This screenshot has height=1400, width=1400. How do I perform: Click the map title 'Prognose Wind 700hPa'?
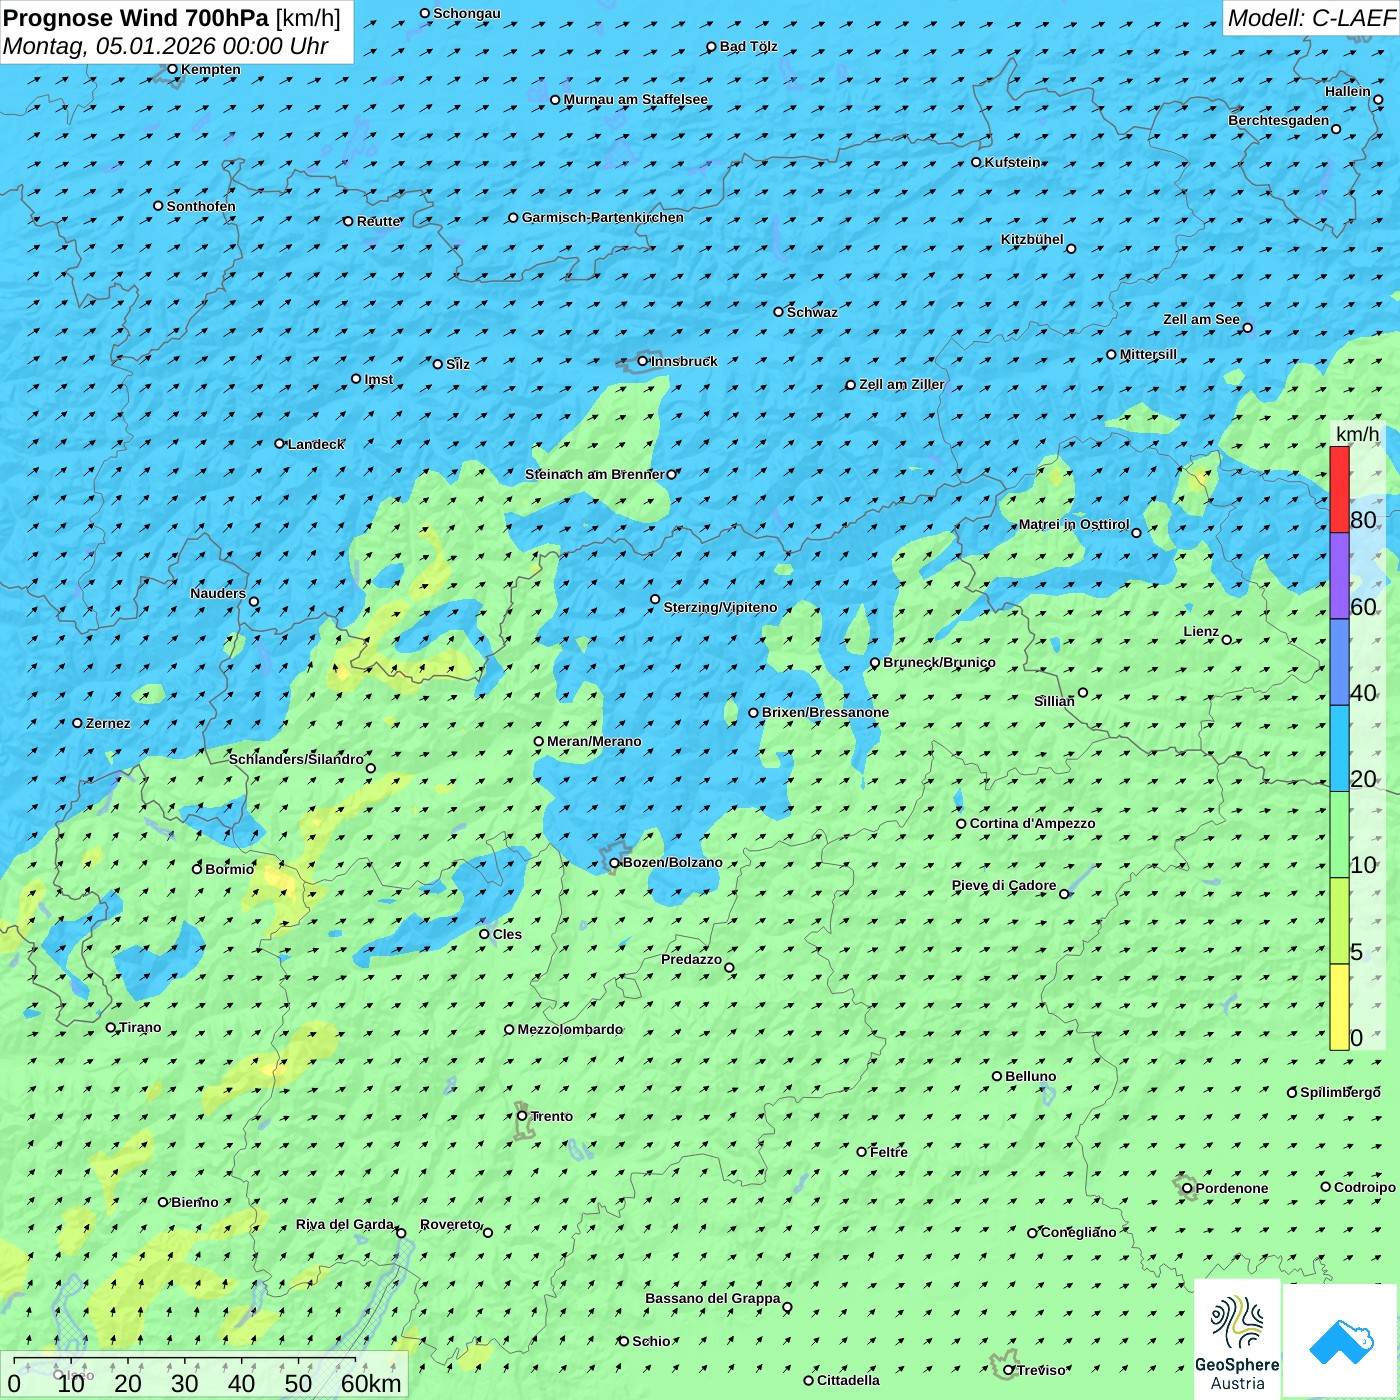pos(137,18)
